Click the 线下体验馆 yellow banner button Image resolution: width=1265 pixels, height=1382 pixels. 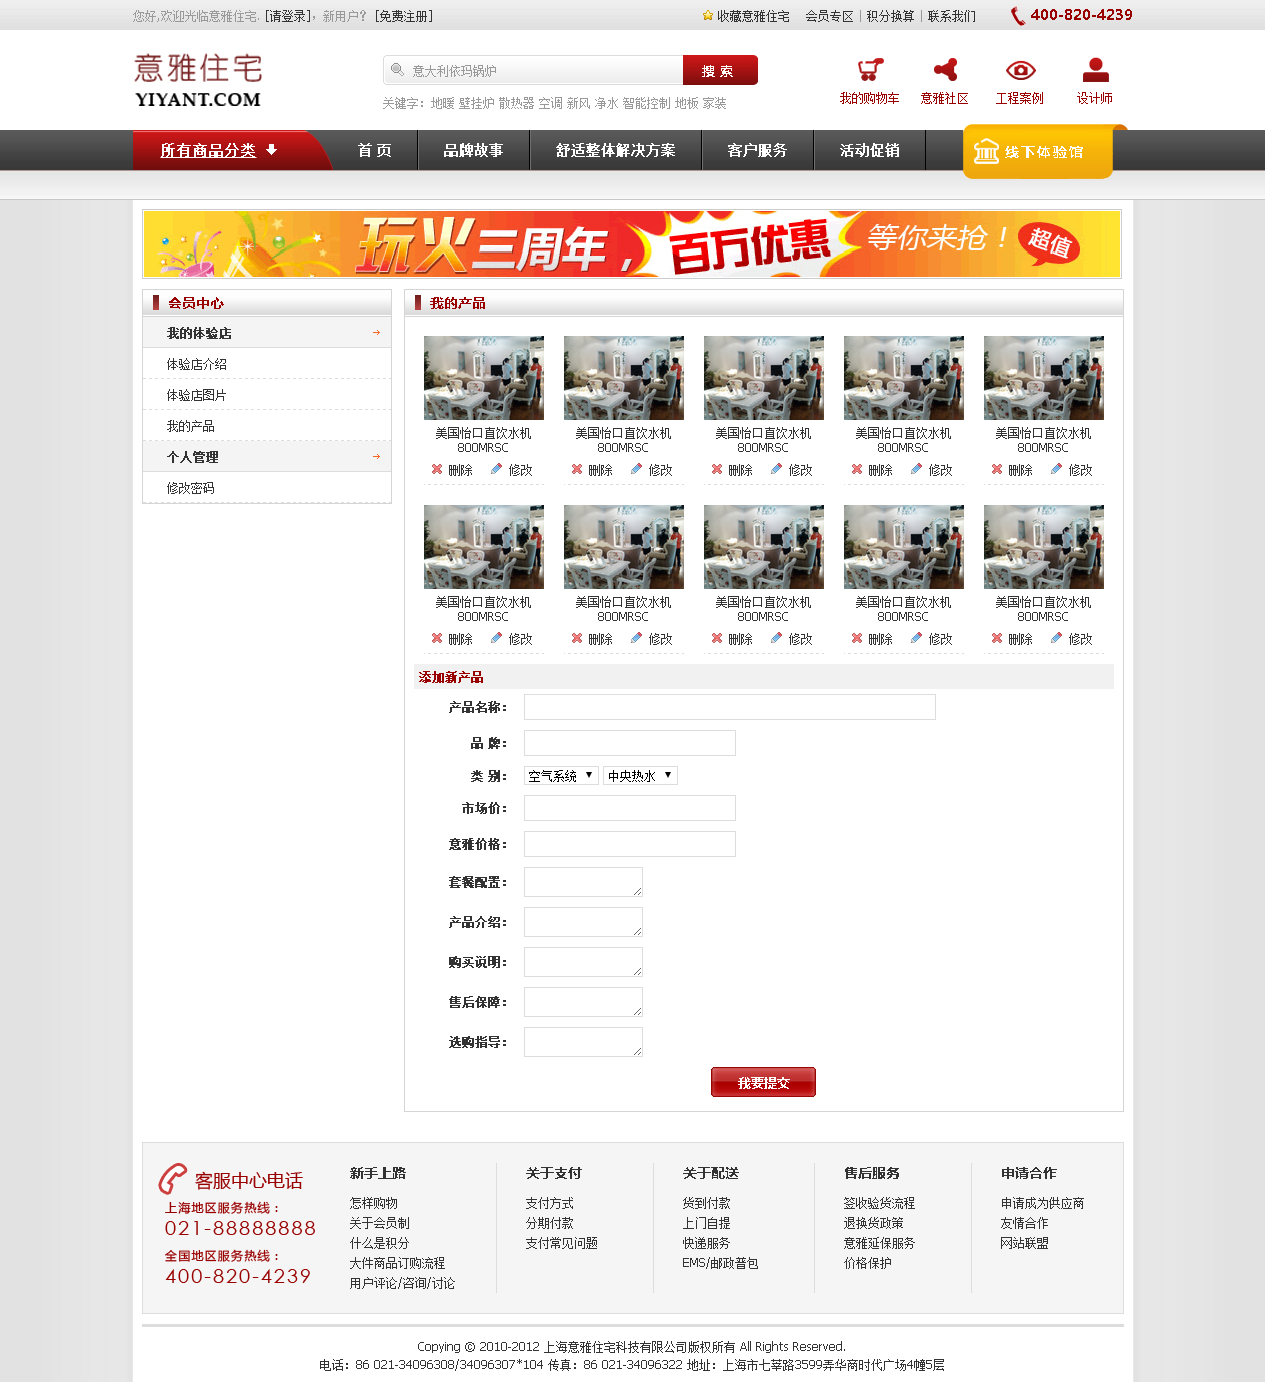(x=1038, y=152)
